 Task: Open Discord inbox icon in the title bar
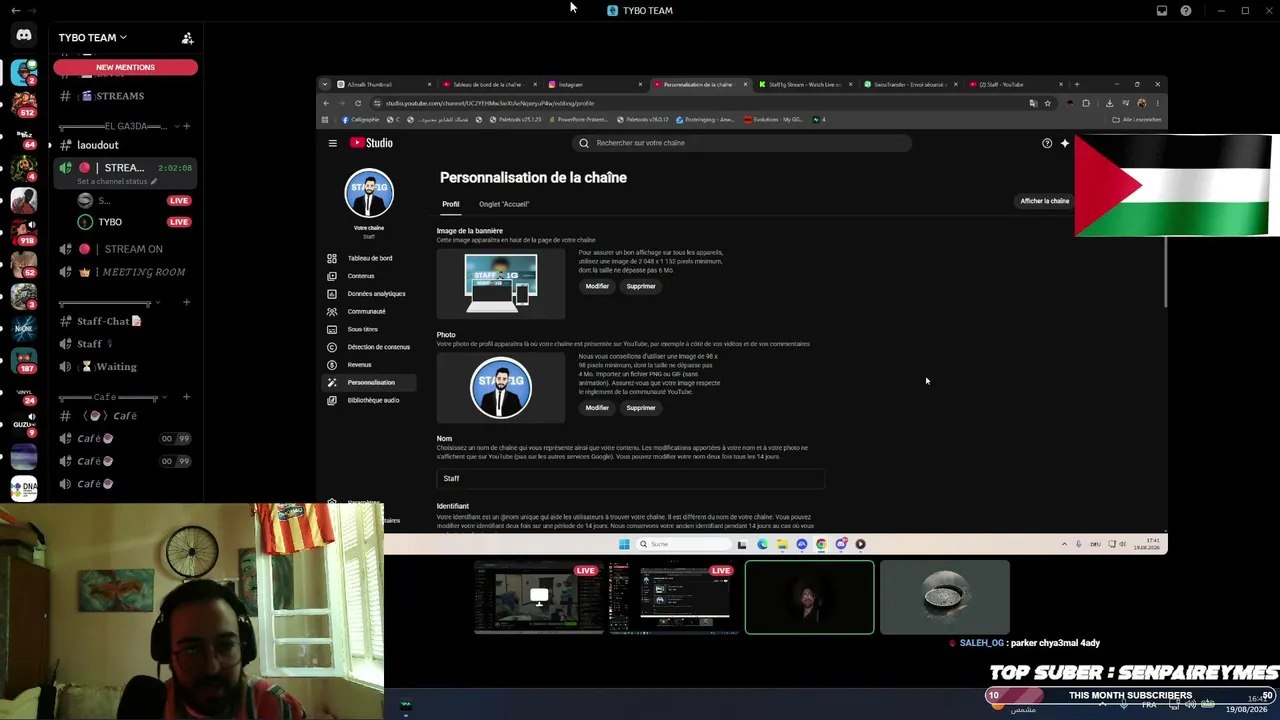click(1162, 11)
